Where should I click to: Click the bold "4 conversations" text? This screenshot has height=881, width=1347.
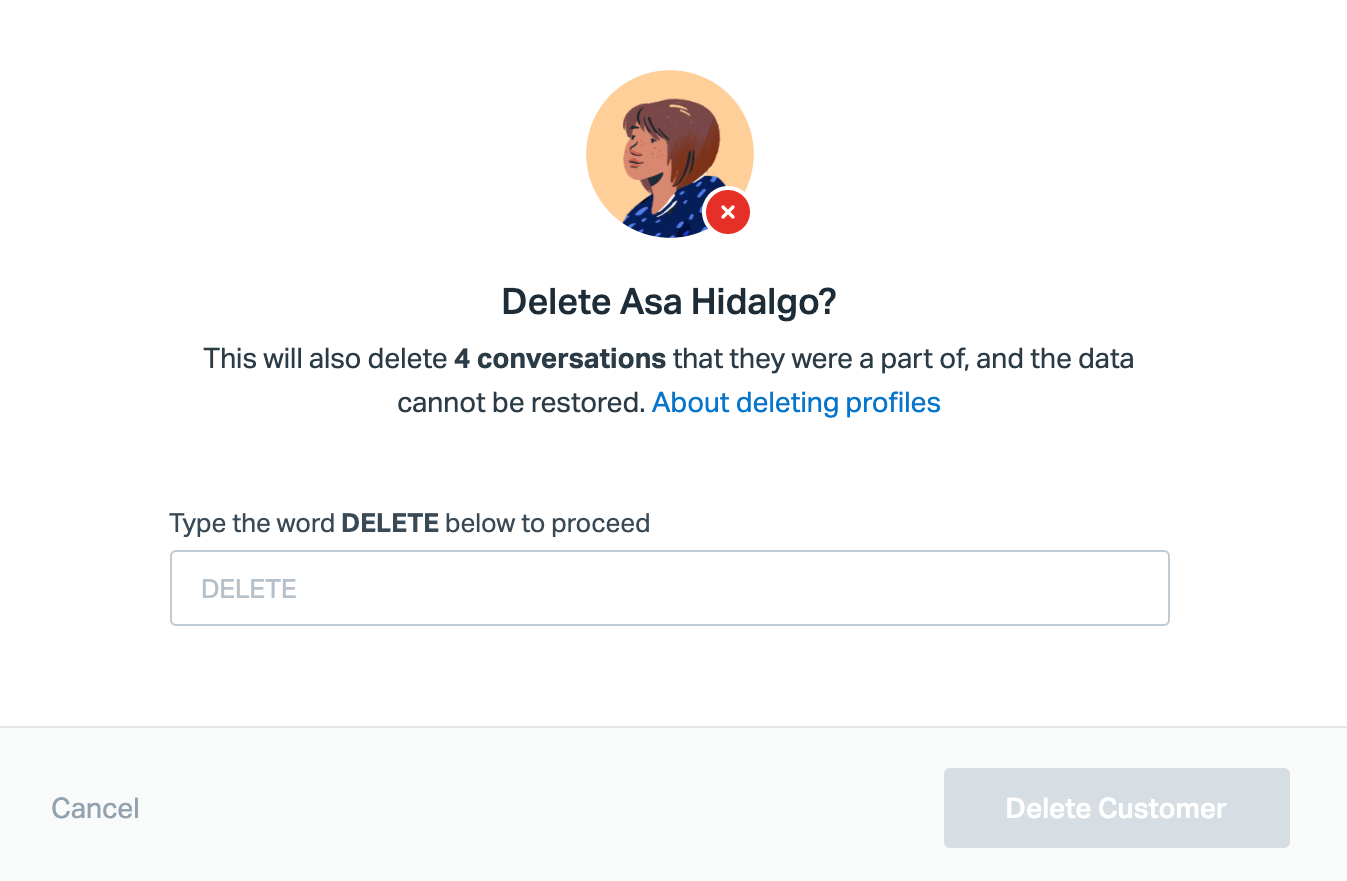tap(560, 358)
